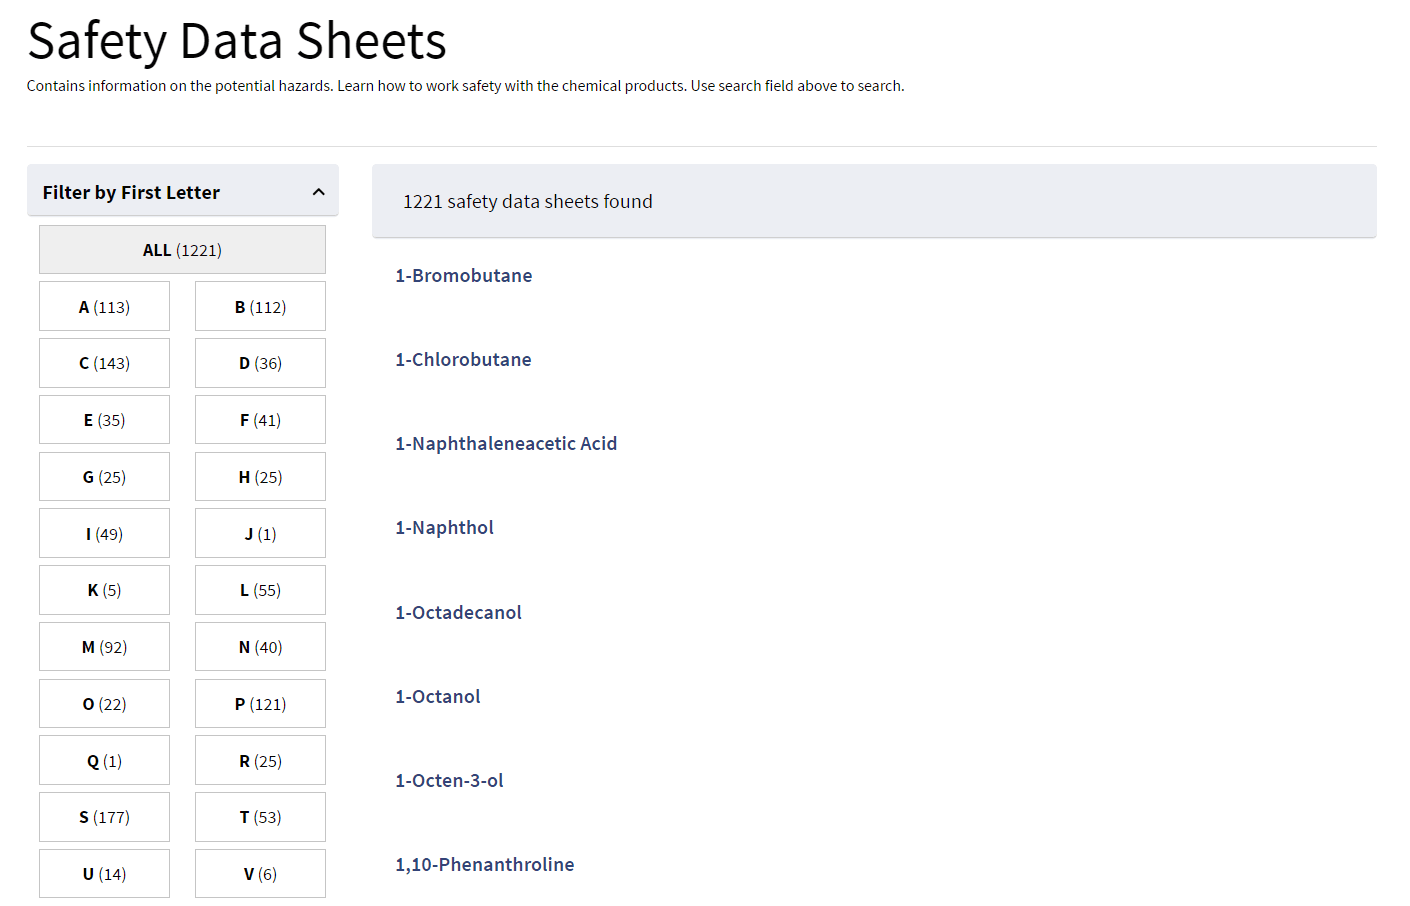1410x906 pixels.
Task: Open the 1-Naphthol safety data sheet
Action: pyautogui.click(x=444, y=528)
